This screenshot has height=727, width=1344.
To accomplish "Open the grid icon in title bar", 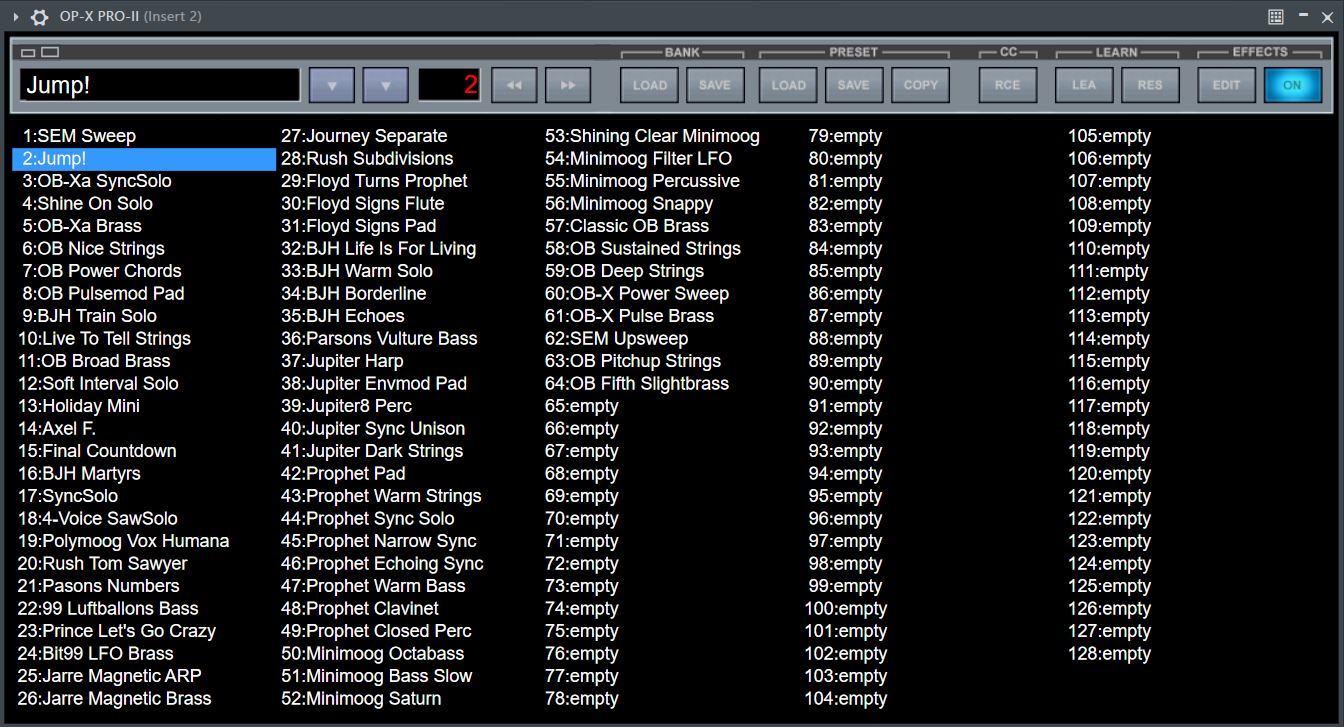I will pos(1276,16).
